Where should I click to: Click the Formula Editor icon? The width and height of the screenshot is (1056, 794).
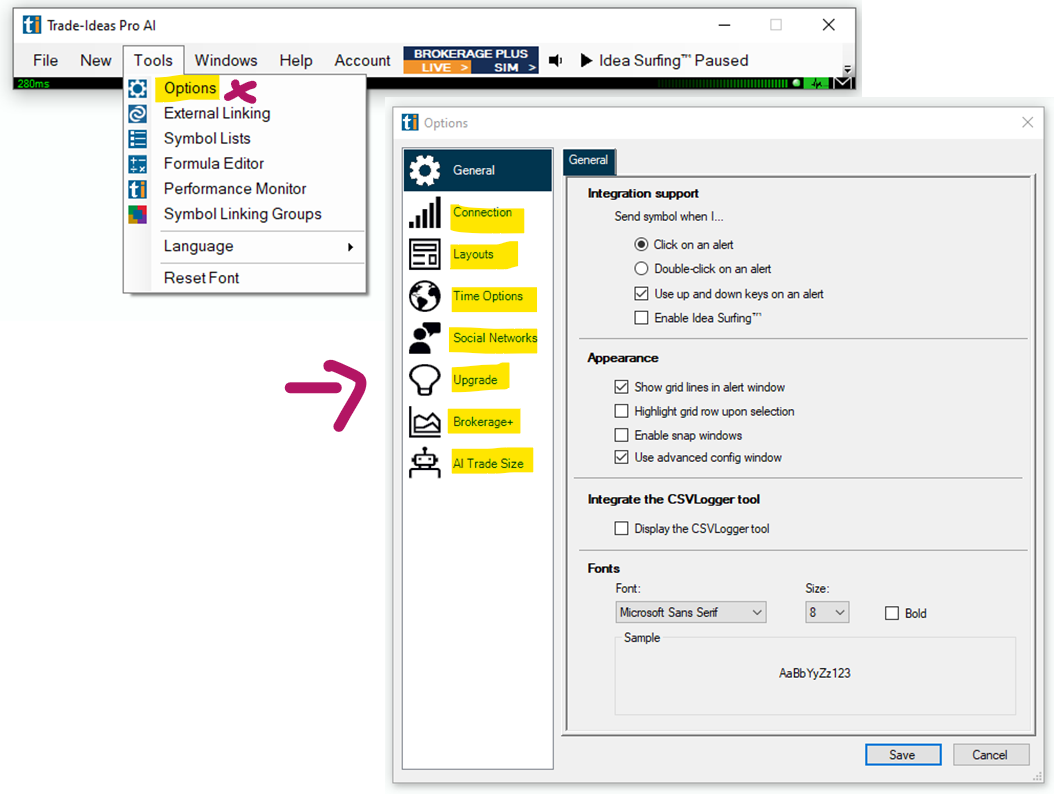[137, 164]
